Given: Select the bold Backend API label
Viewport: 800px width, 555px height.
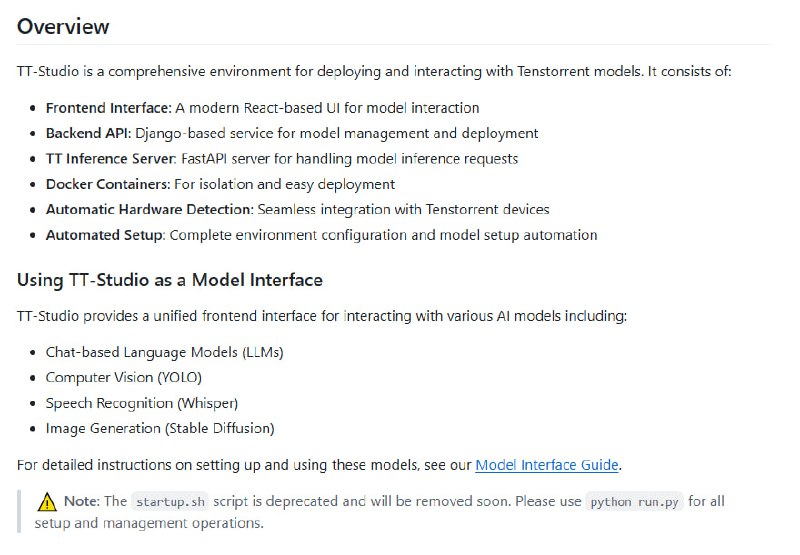Looking at the screenshot, I should coord(88,133).
